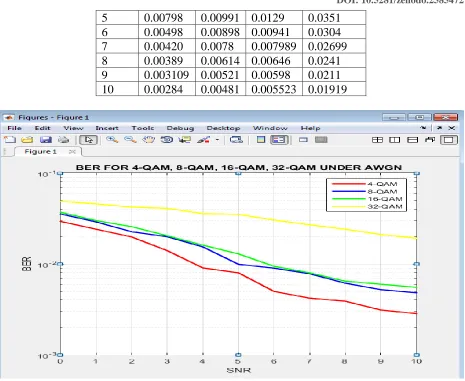
Task: Click the table cell 0.003109
Action: tap(166, 75)
